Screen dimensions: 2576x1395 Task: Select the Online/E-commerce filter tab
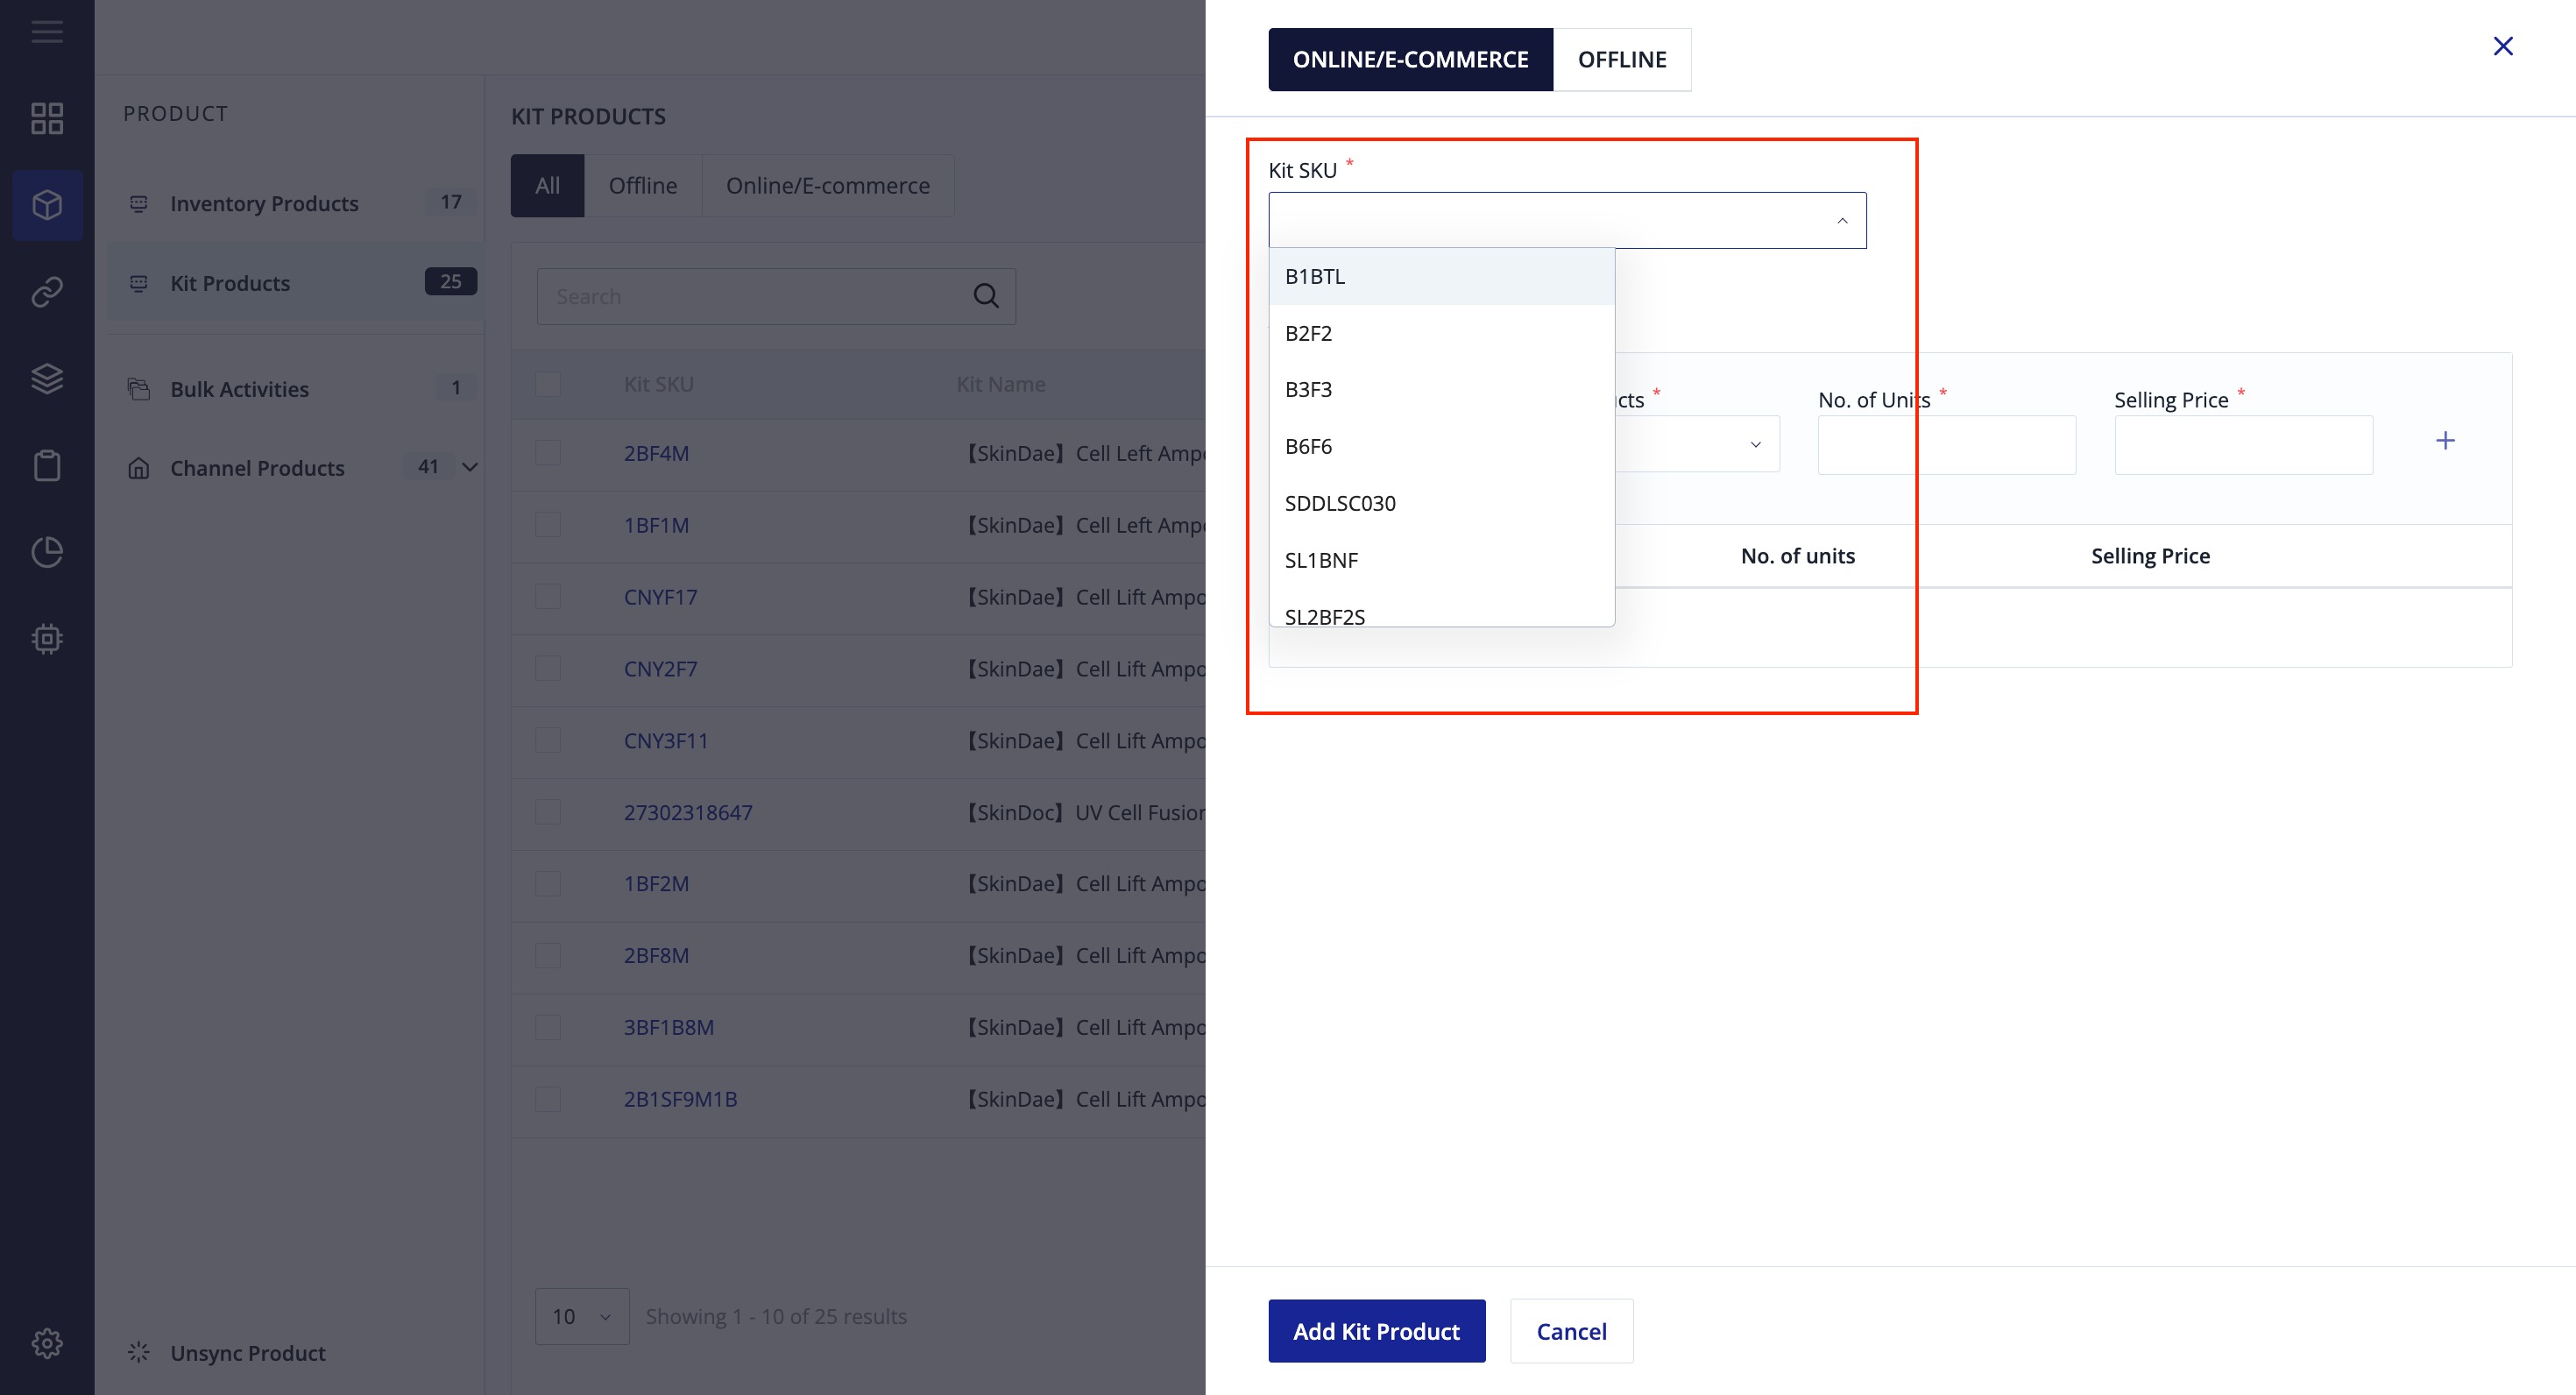(827, 186)
